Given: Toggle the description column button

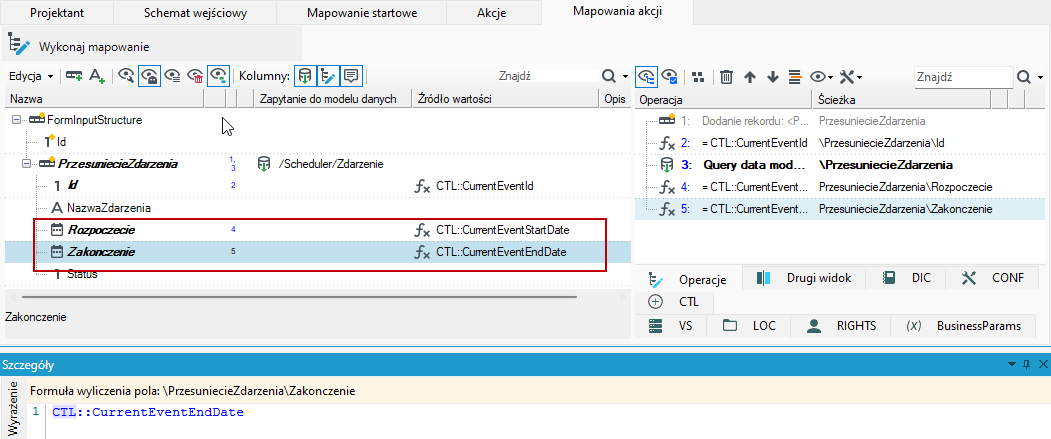Looking at the screenshot, I should point(351,76).
